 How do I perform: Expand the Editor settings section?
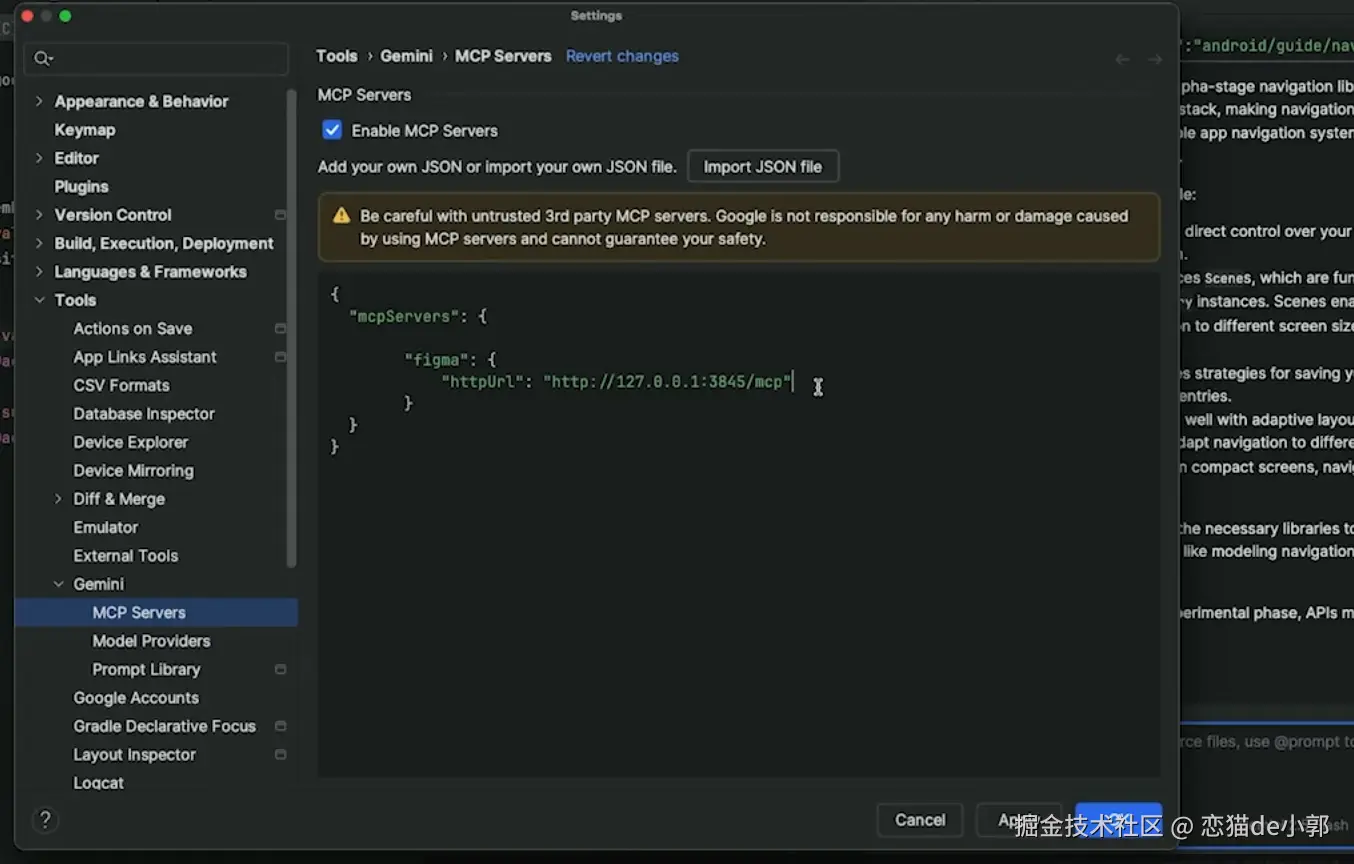click(39, 158)
